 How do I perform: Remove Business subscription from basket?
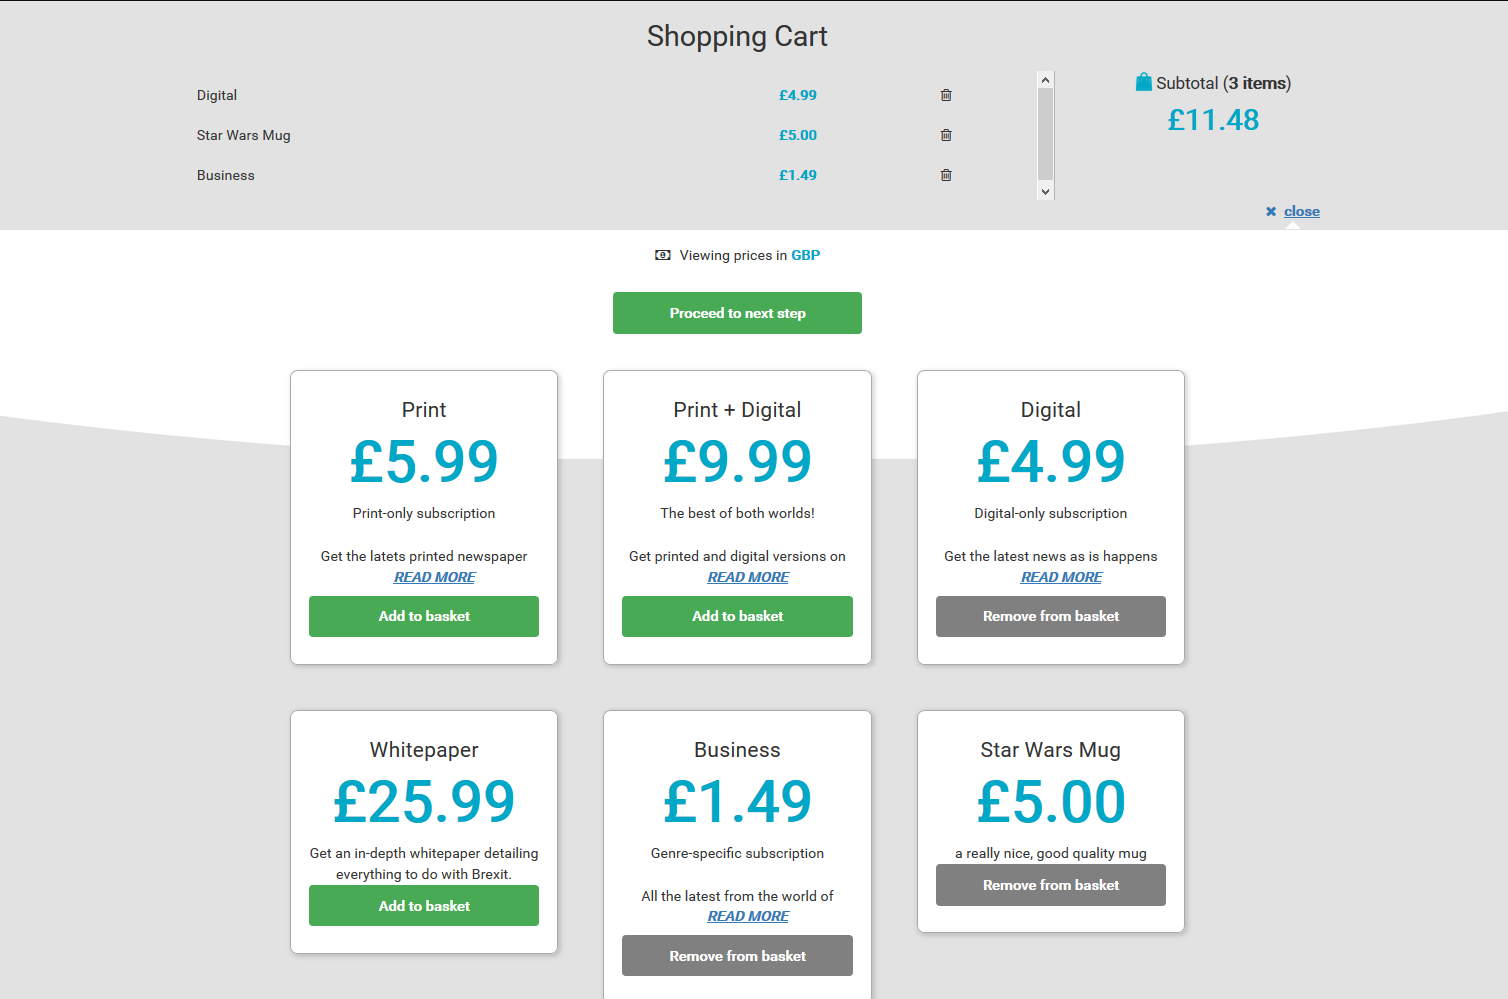(737, 956)
